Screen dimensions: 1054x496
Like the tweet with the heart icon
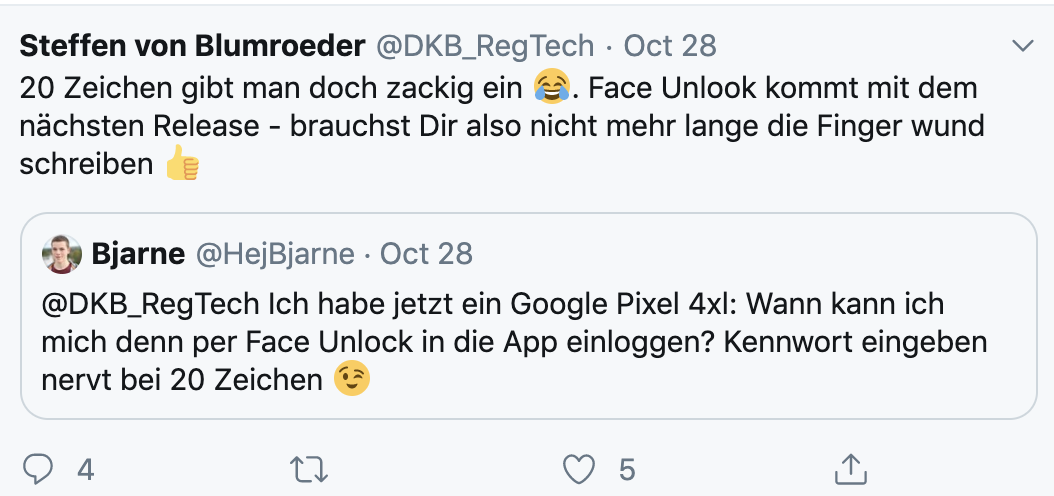click(577, 468)
